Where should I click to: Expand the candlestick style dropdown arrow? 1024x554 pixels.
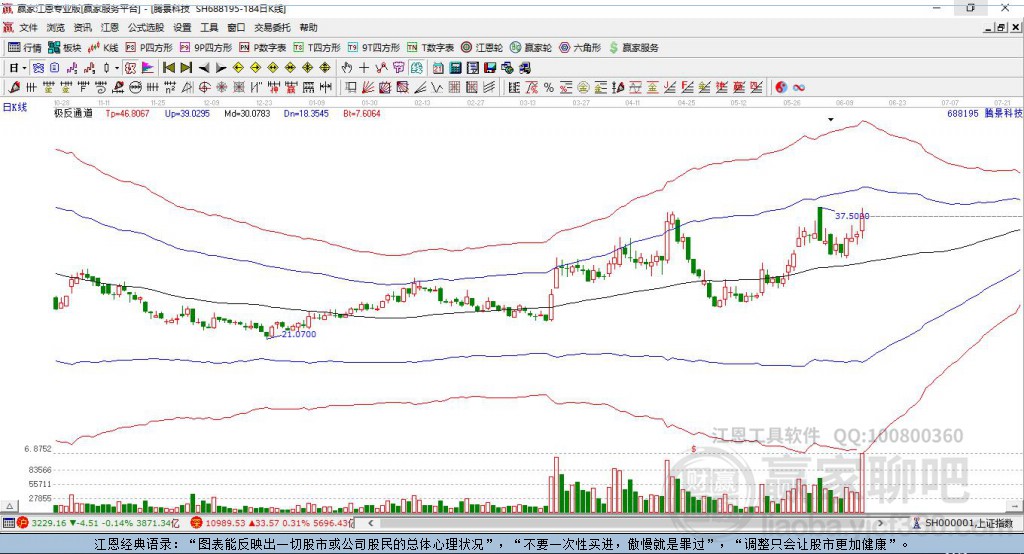pyautogui.click(x=116, y=68)
